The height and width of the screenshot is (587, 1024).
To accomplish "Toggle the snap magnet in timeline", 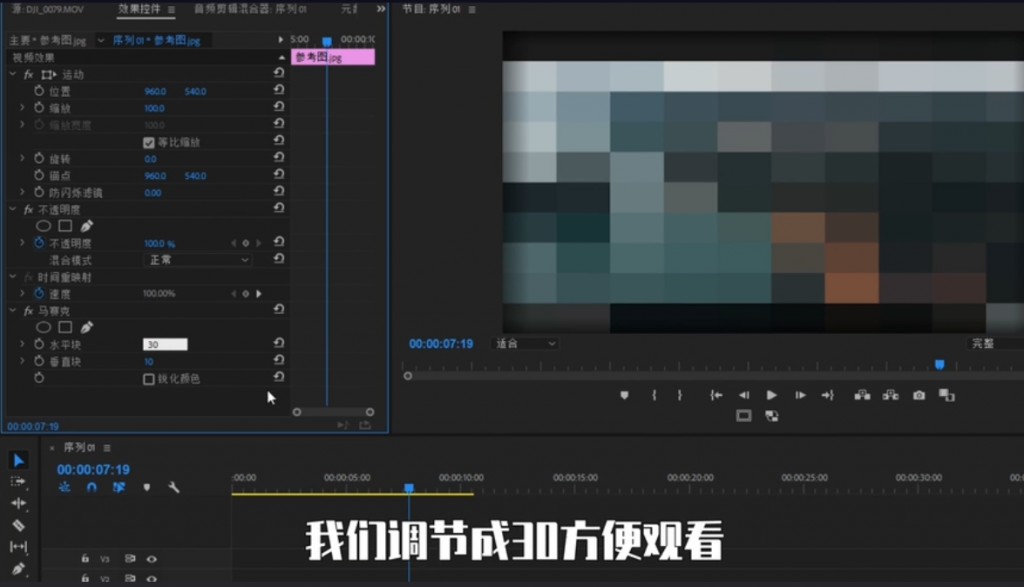I will (92, 488).
